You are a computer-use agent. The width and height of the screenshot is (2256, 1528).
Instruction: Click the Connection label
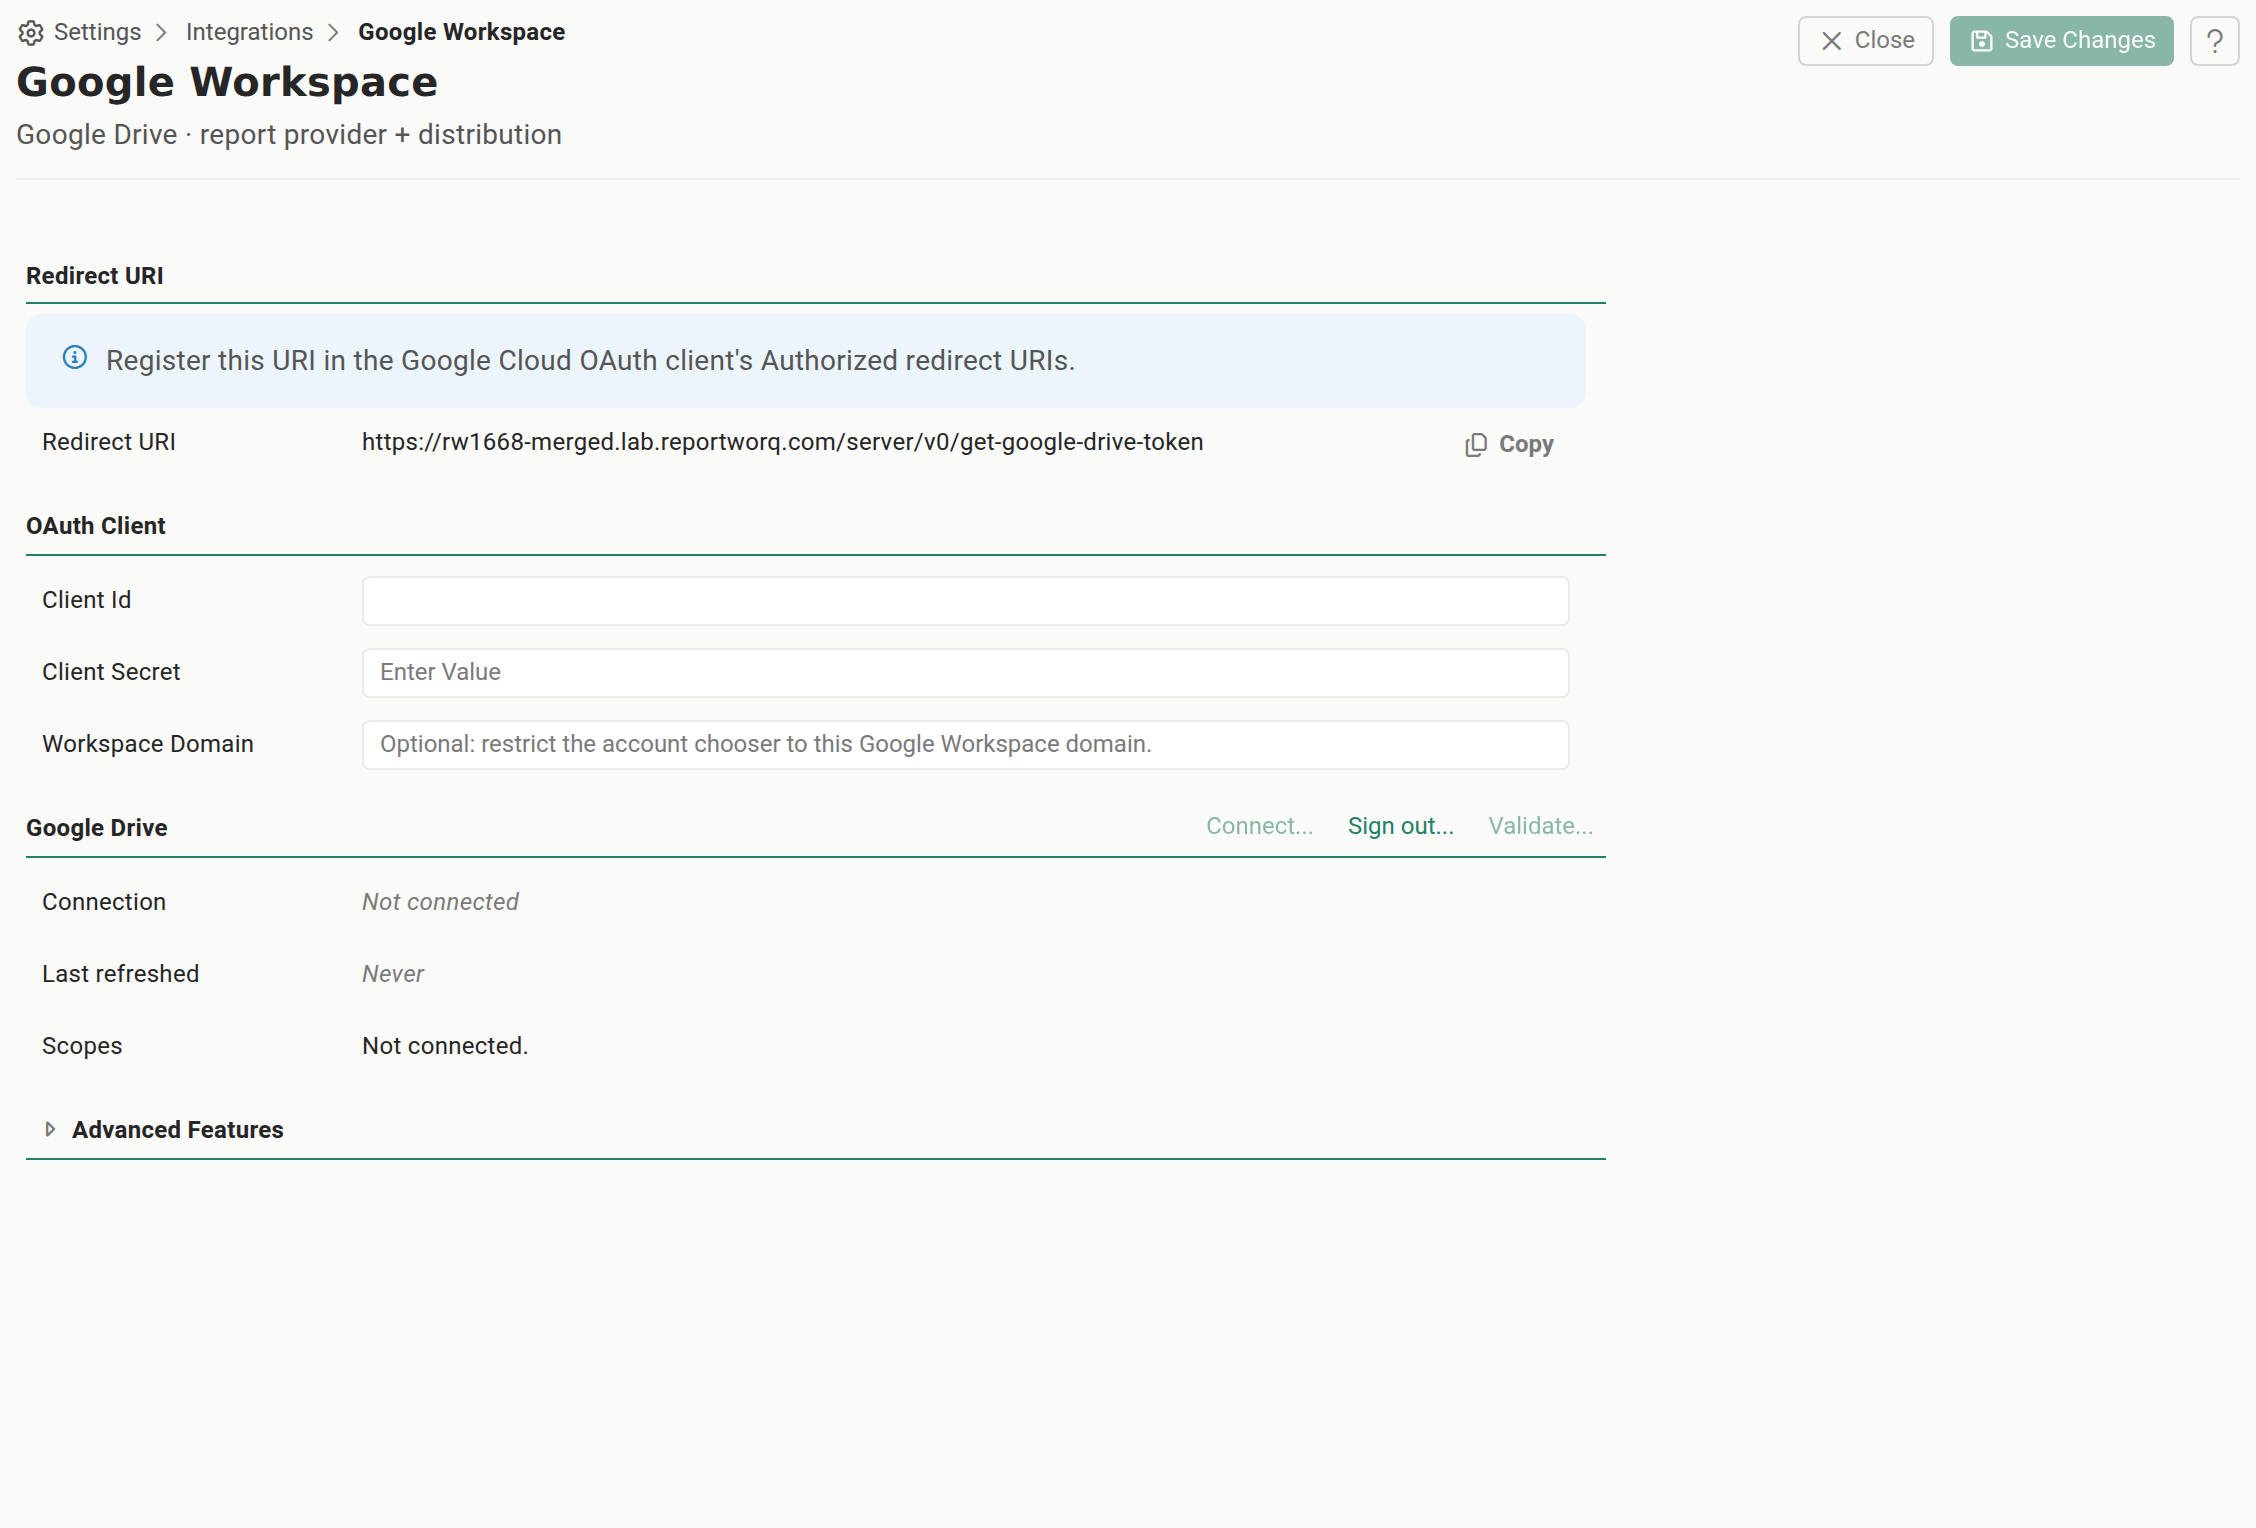coord(104,902)
